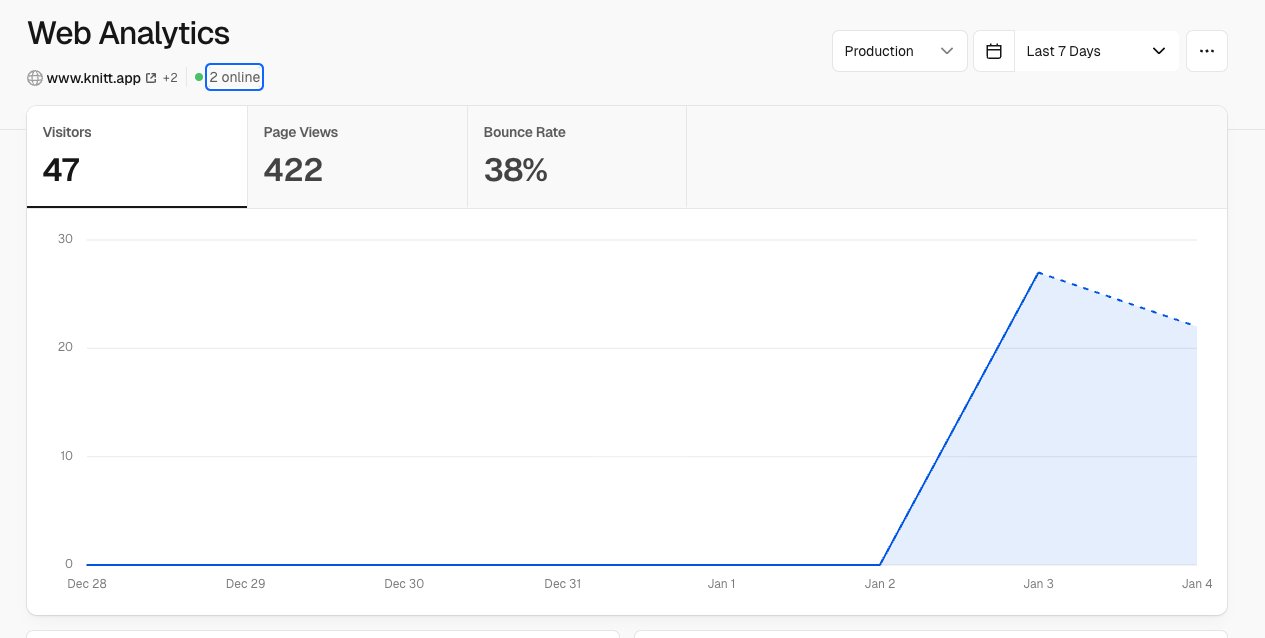The image size is (1265, 638).
Task: Show the Bounce Rate tab
Action: pyautogui.click(x=576, y=157)
